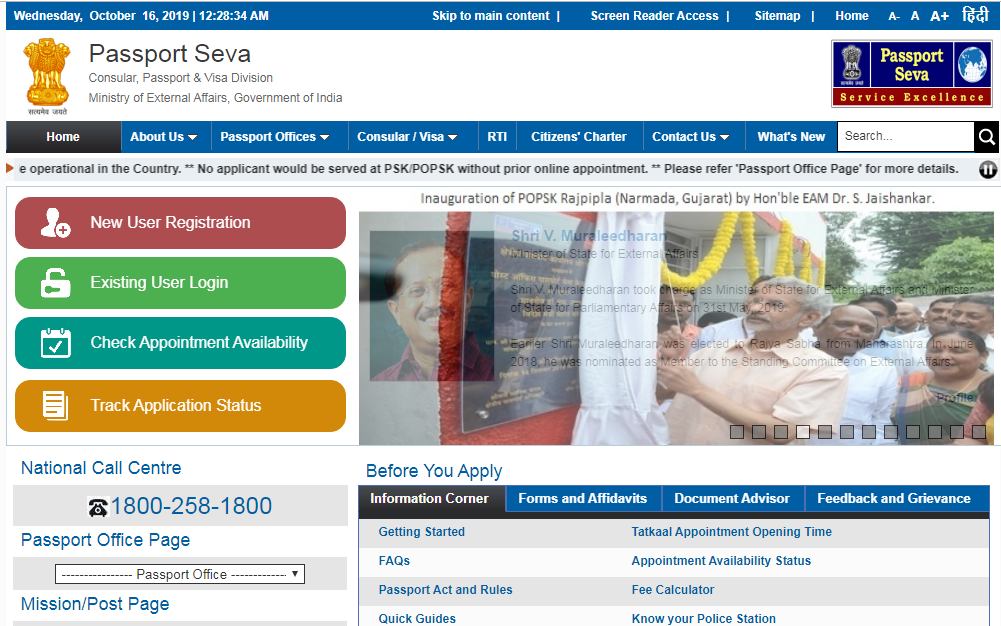Reset font size with the plain A
Image resolution: width=1001 pixels, height=626 pixels.
tap(915, 16)
